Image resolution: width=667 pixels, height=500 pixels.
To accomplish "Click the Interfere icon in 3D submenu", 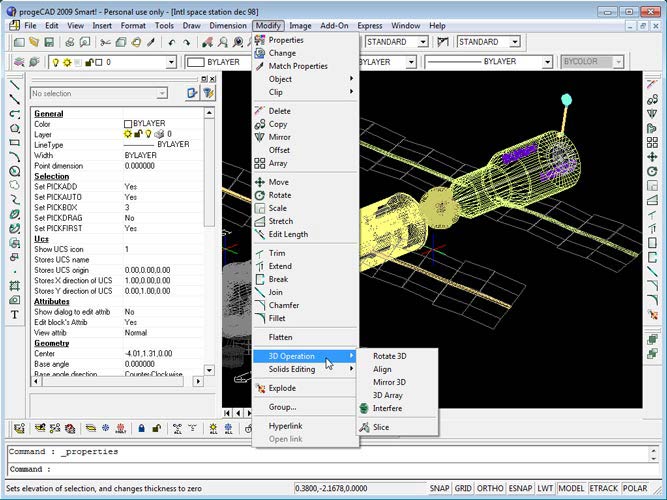I will pyautogui.click(x=364, y=408).
